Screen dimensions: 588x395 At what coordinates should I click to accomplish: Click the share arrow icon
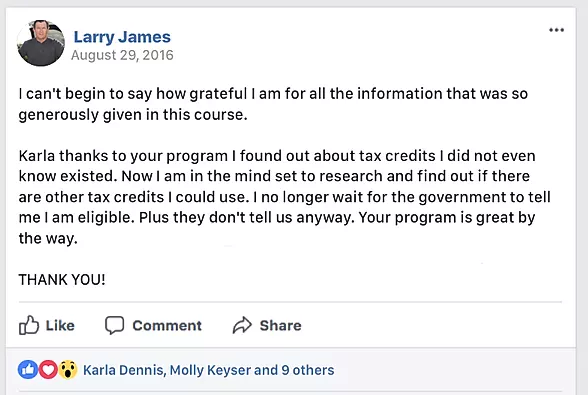point(242,325)
